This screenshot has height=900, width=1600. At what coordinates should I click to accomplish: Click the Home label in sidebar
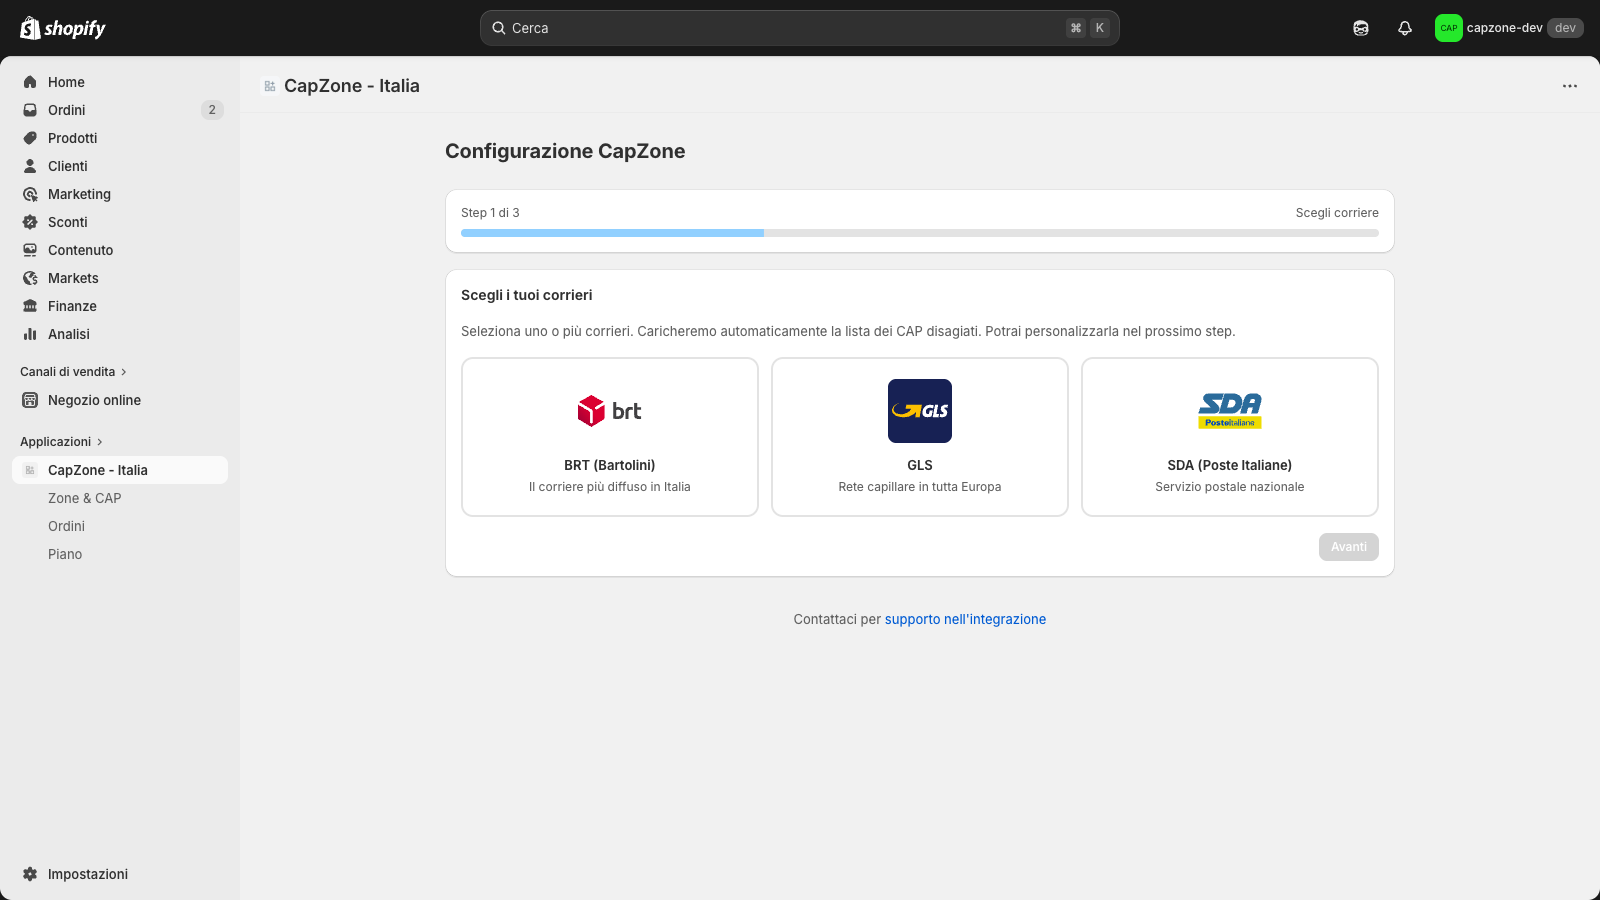coord(66,82)
